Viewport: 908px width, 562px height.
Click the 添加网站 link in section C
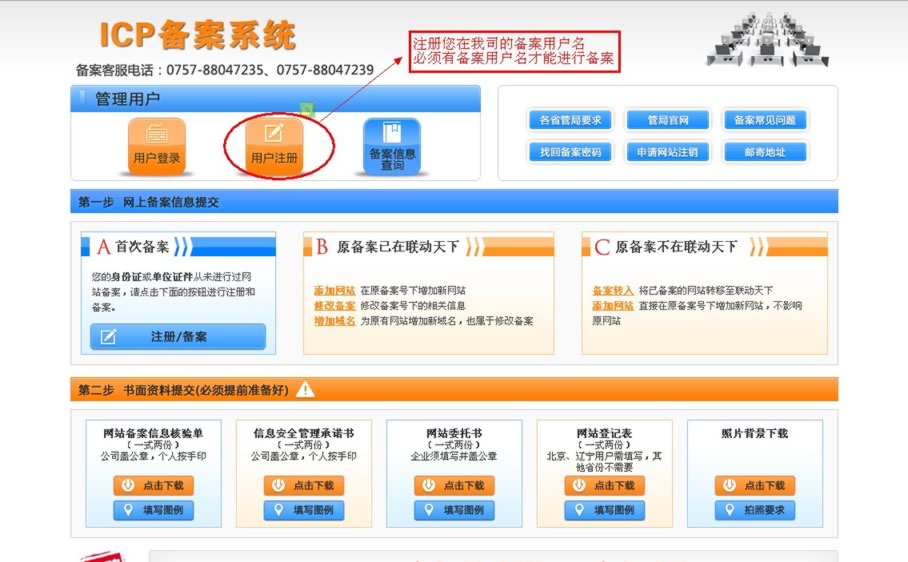[612, 305]
